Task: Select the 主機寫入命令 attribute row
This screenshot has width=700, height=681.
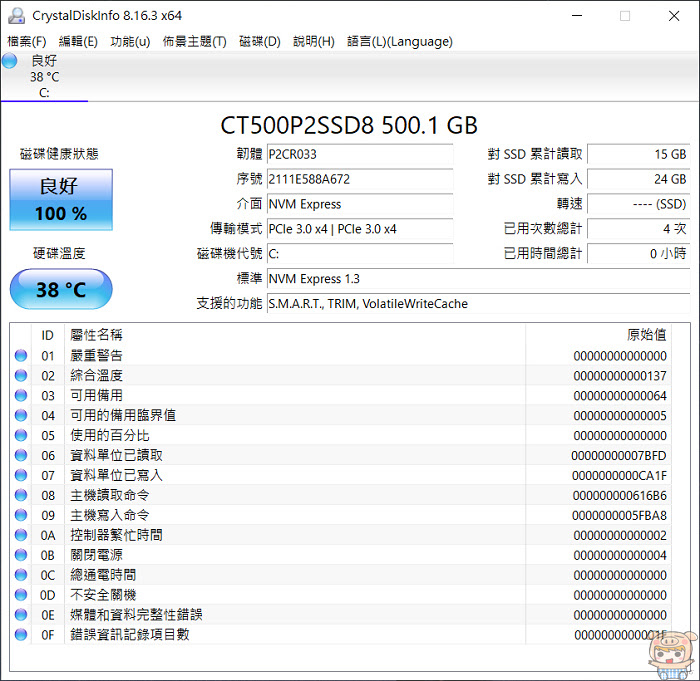Action: (341, 515)
